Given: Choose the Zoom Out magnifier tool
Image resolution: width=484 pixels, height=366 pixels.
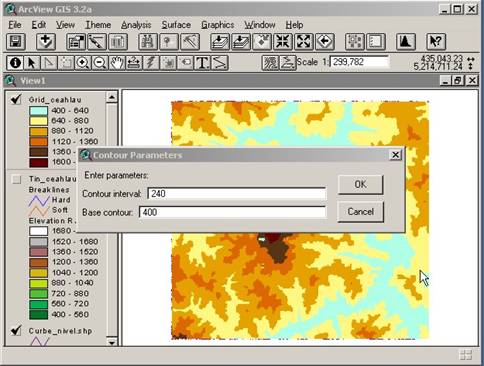Looking at the screenshot, I should [x=100, y=63].
